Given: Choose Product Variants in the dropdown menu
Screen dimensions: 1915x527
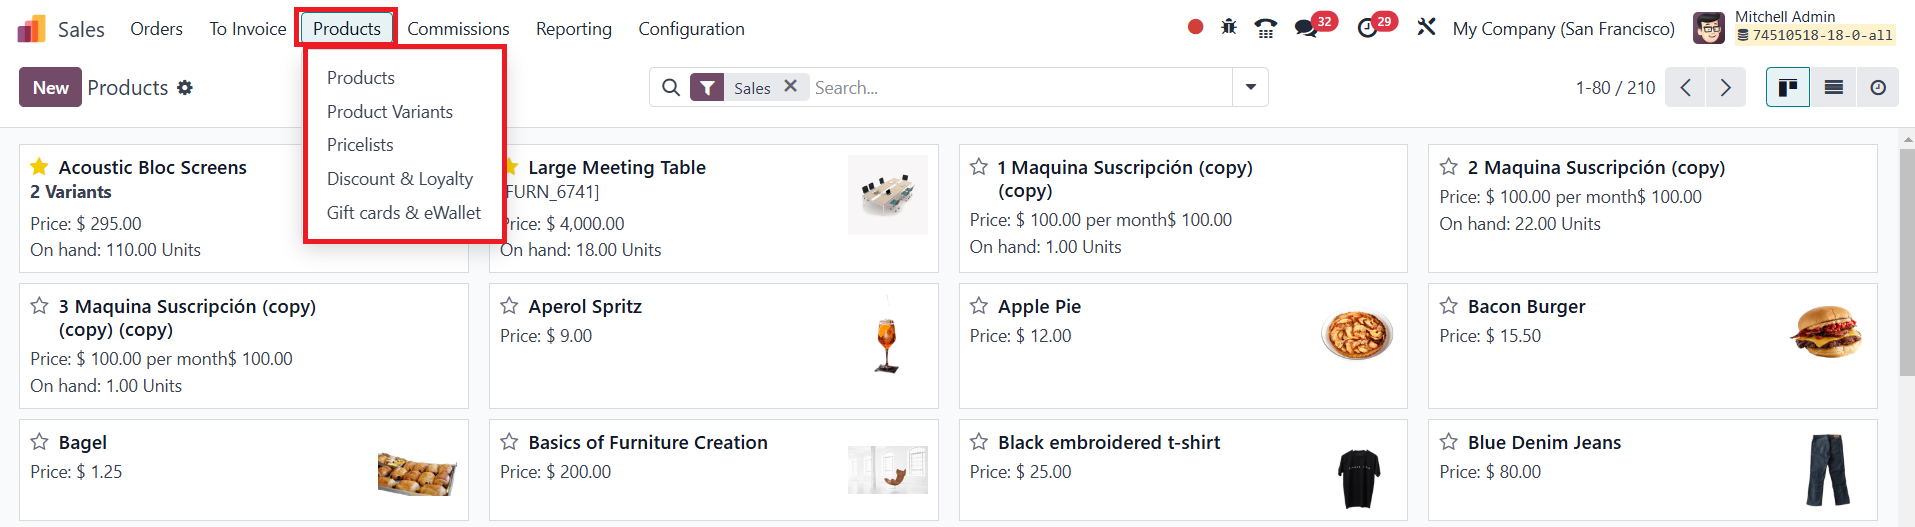Looking at the screenshot, I should coord(389,112).
